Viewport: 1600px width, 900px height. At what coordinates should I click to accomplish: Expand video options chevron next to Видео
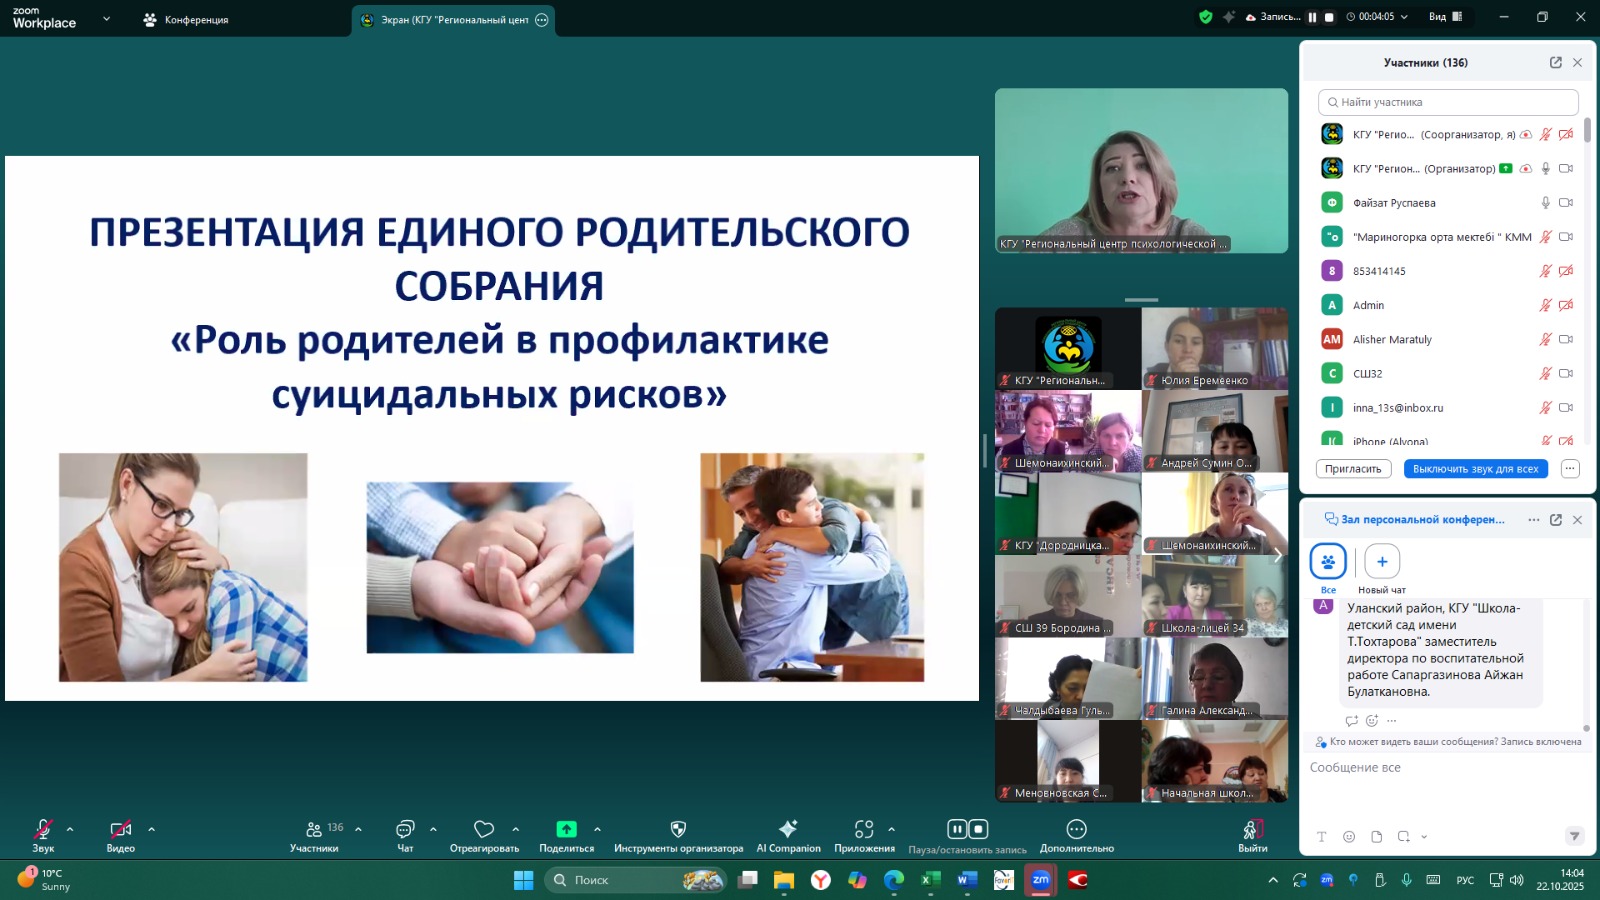[x=151, y=830]
